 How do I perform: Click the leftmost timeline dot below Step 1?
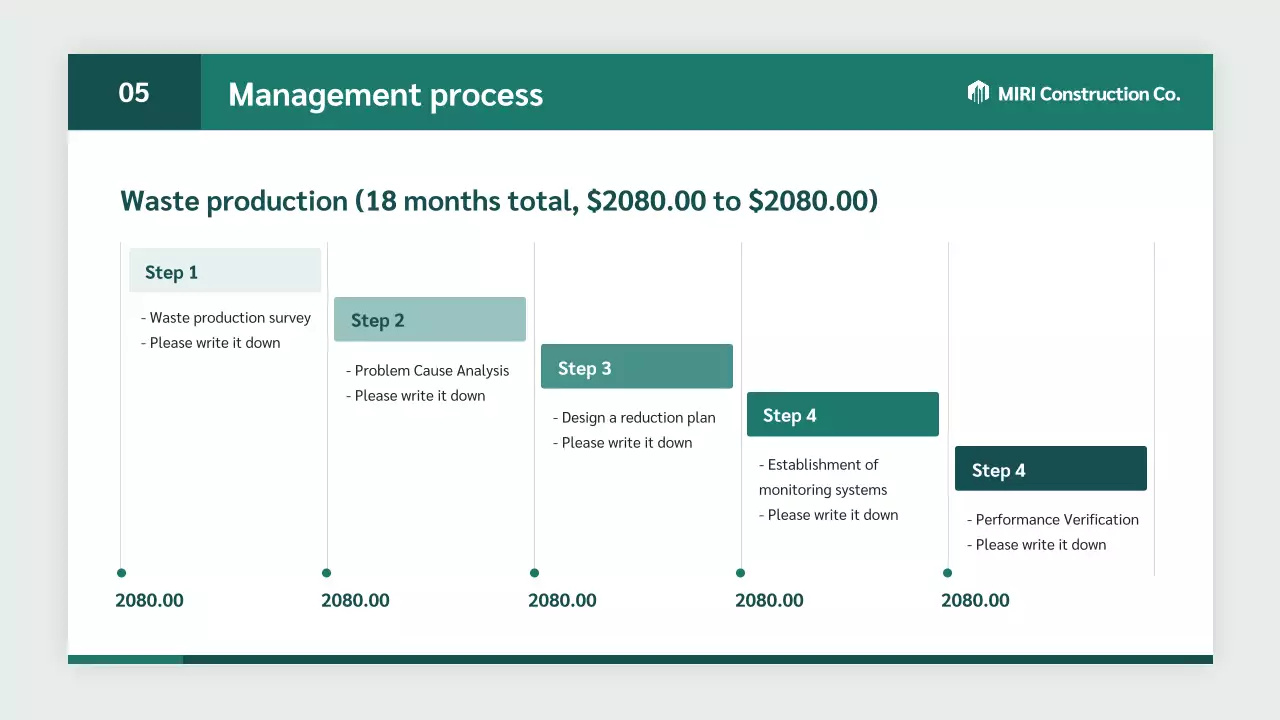(121, 573)
